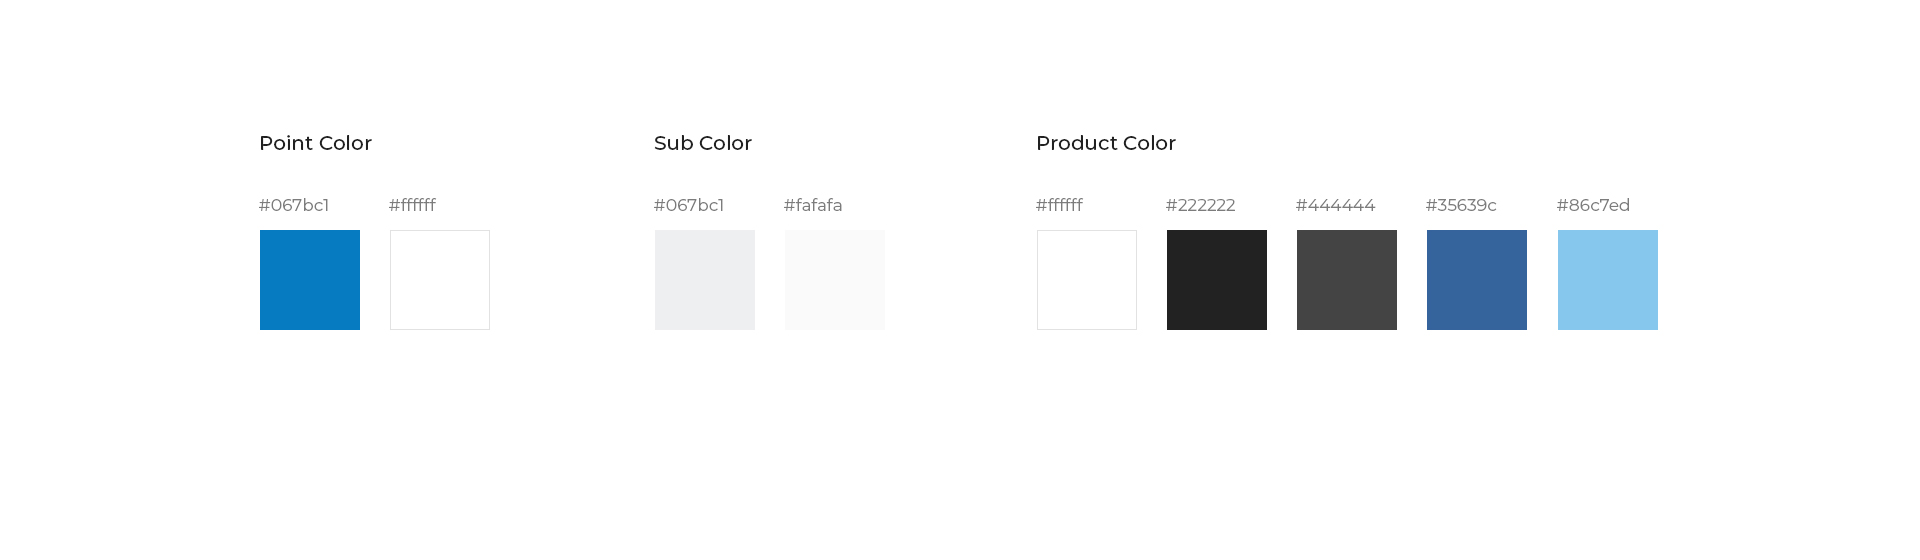Viewport: 1920px width, 560px height.
Task: Click the #35639c hex label
Action: pos(1461,205)
